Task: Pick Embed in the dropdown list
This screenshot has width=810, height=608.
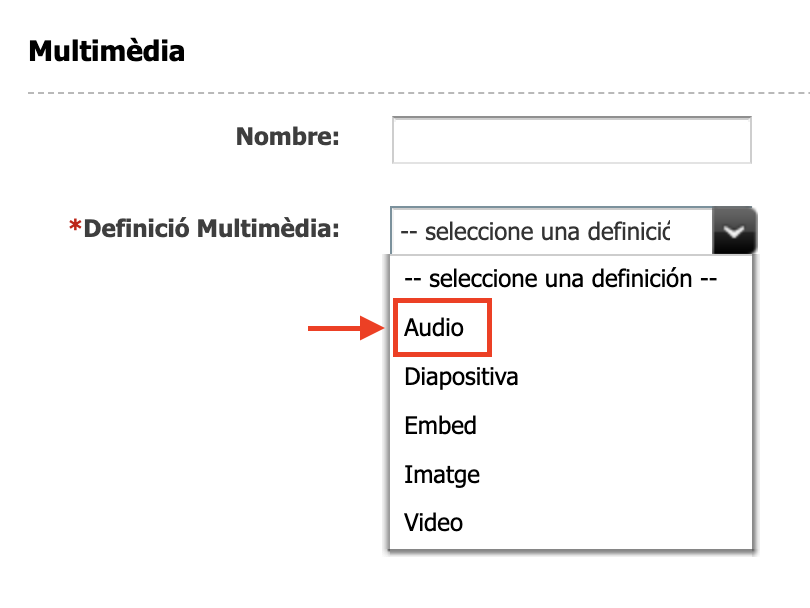Action: pyautogui.click(x=440, y=425)
